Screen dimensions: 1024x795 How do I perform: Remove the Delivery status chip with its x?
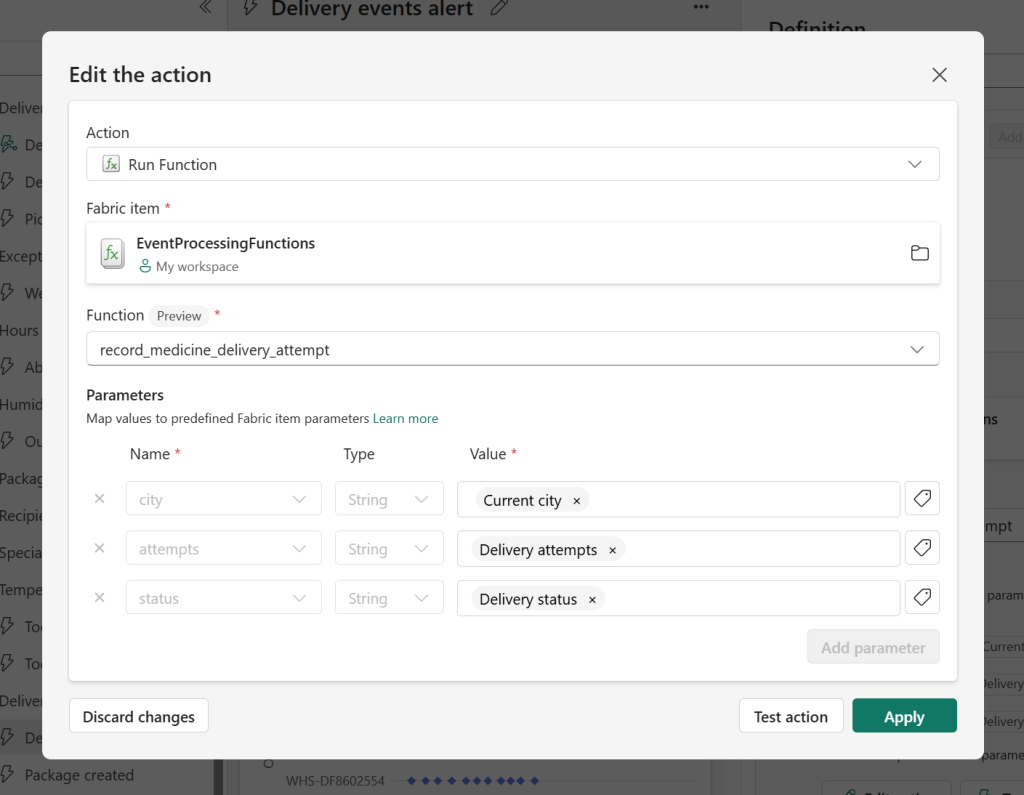[593, 599]
